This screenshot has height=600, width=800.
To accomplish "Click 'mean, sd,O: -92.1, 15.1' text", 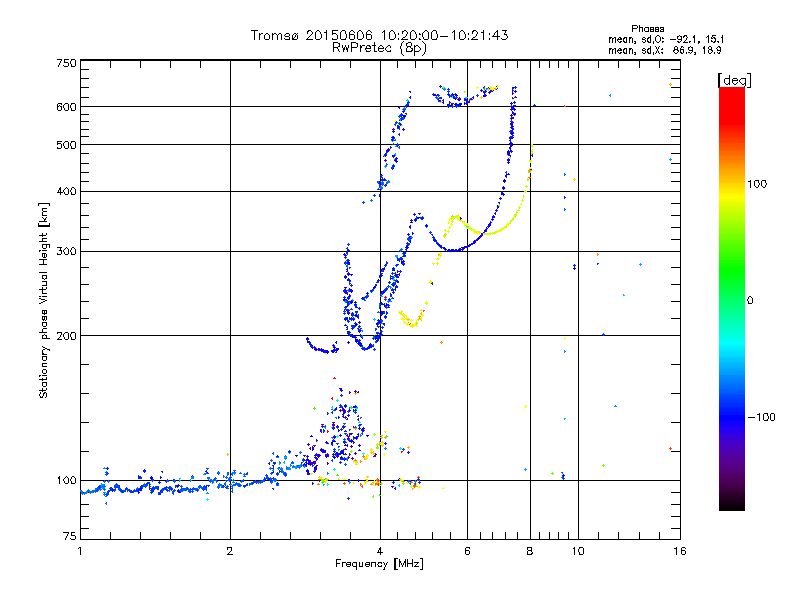I will [x=666, y=40].
